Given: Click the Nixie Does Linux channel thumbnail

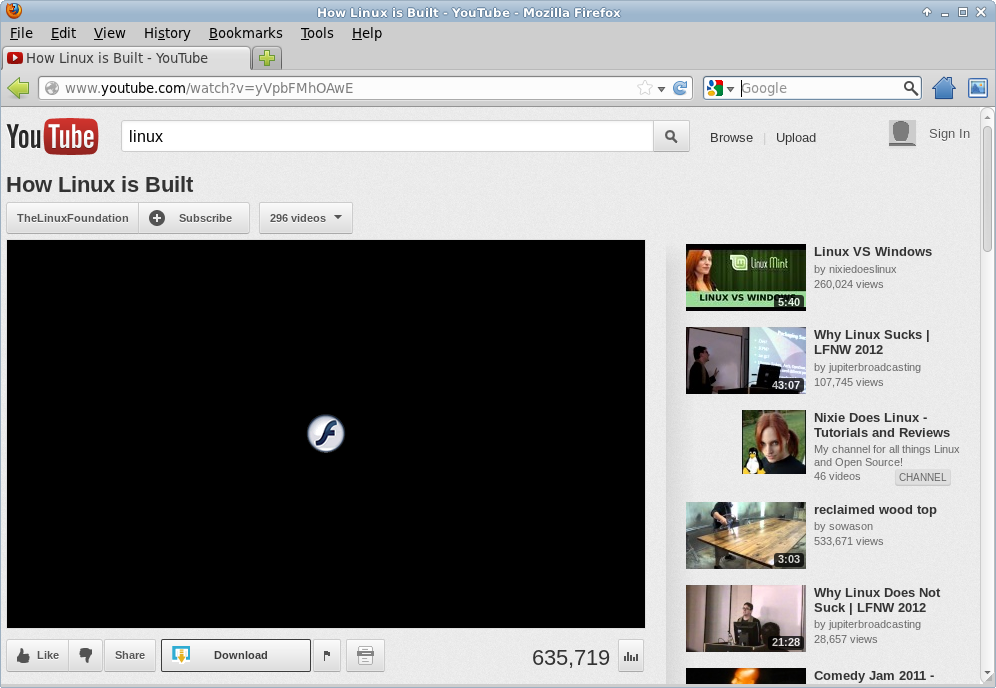Looking at the screenshot, I should pos(774,442).
